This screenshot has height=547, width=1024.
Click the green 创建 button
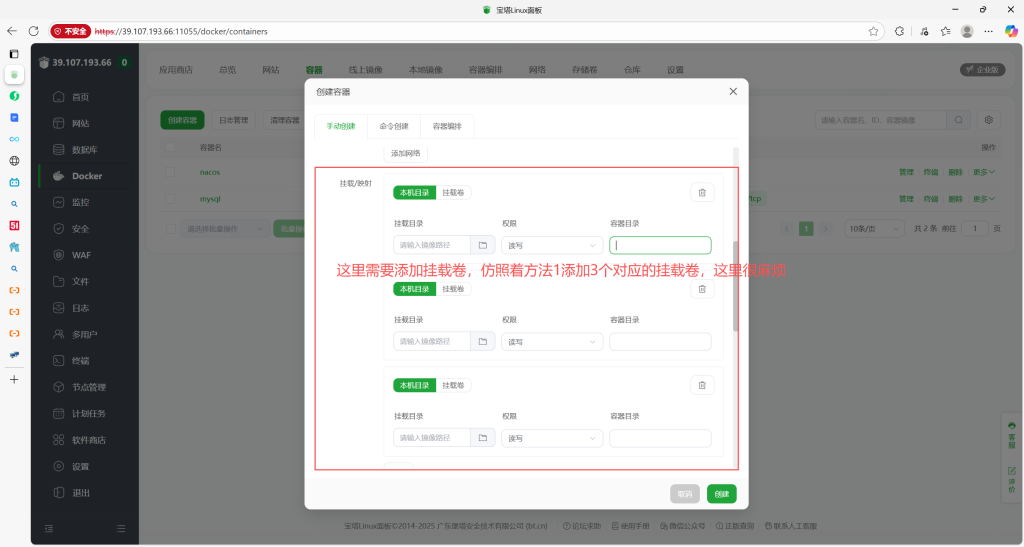tap(721, 494)
